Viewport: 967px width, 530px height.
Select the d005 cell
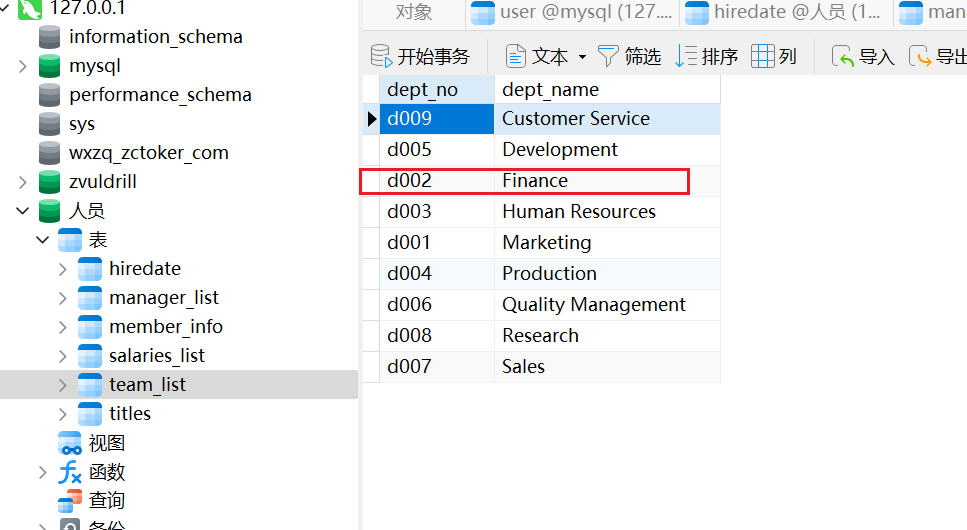pyautogui.click(x=437, y=150)
